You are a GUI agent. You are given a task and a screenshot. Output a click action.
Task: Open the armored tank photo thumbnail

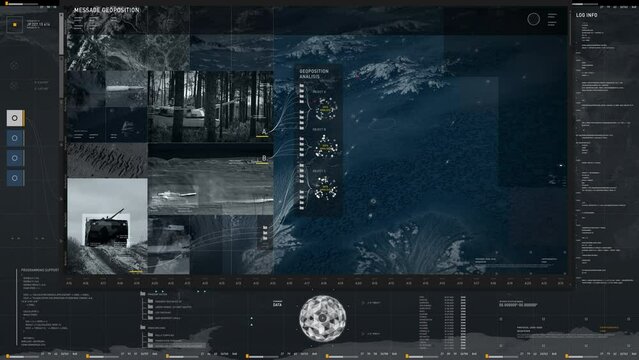click(x=107, y=225)
